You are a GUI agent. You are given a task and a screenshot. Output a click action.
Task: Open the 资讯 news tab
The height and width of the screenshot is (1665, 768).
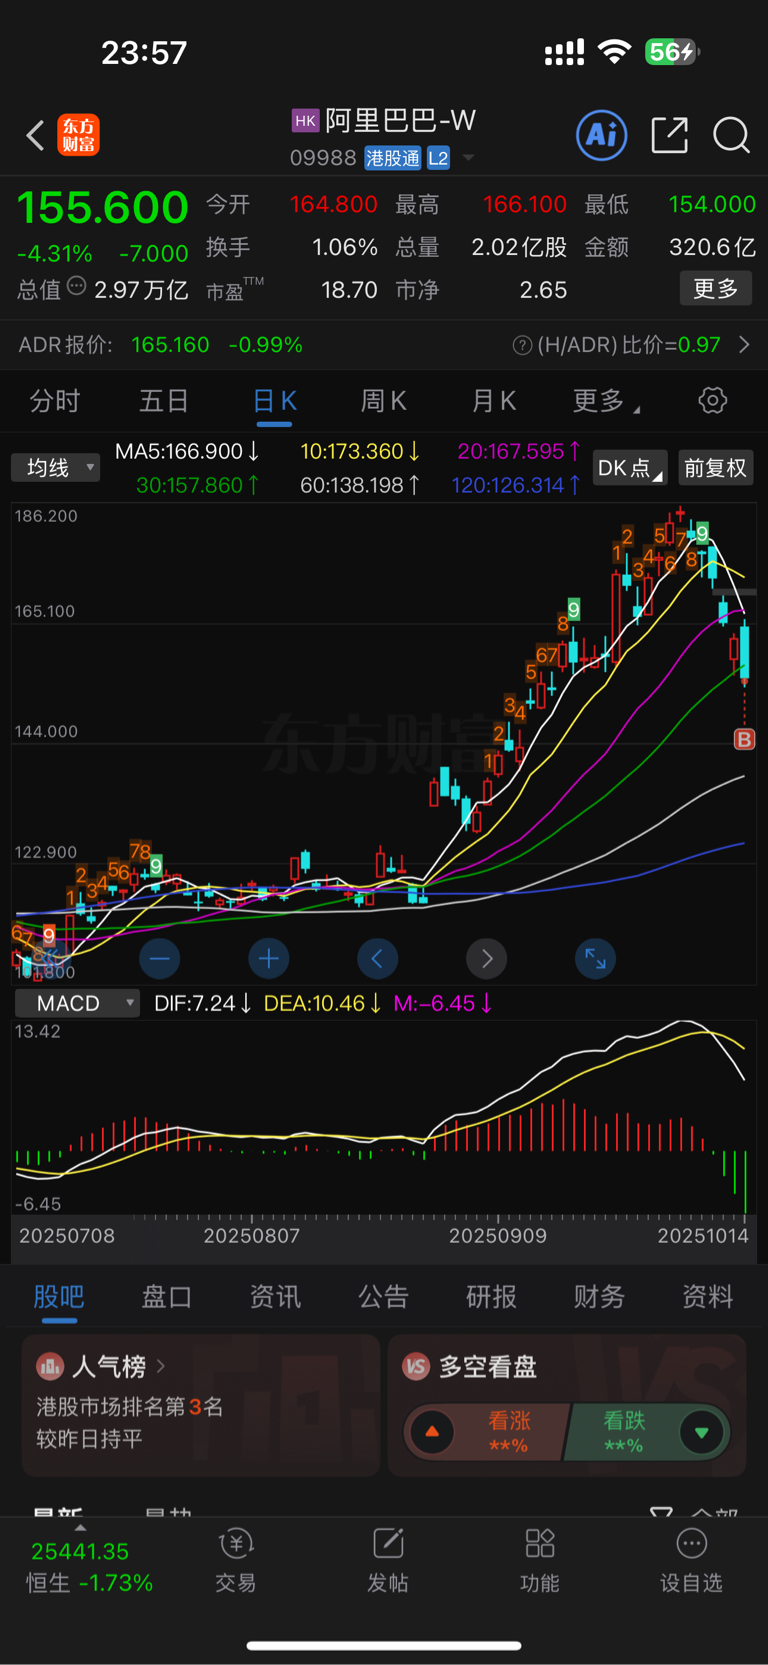tap(275, 1296)
